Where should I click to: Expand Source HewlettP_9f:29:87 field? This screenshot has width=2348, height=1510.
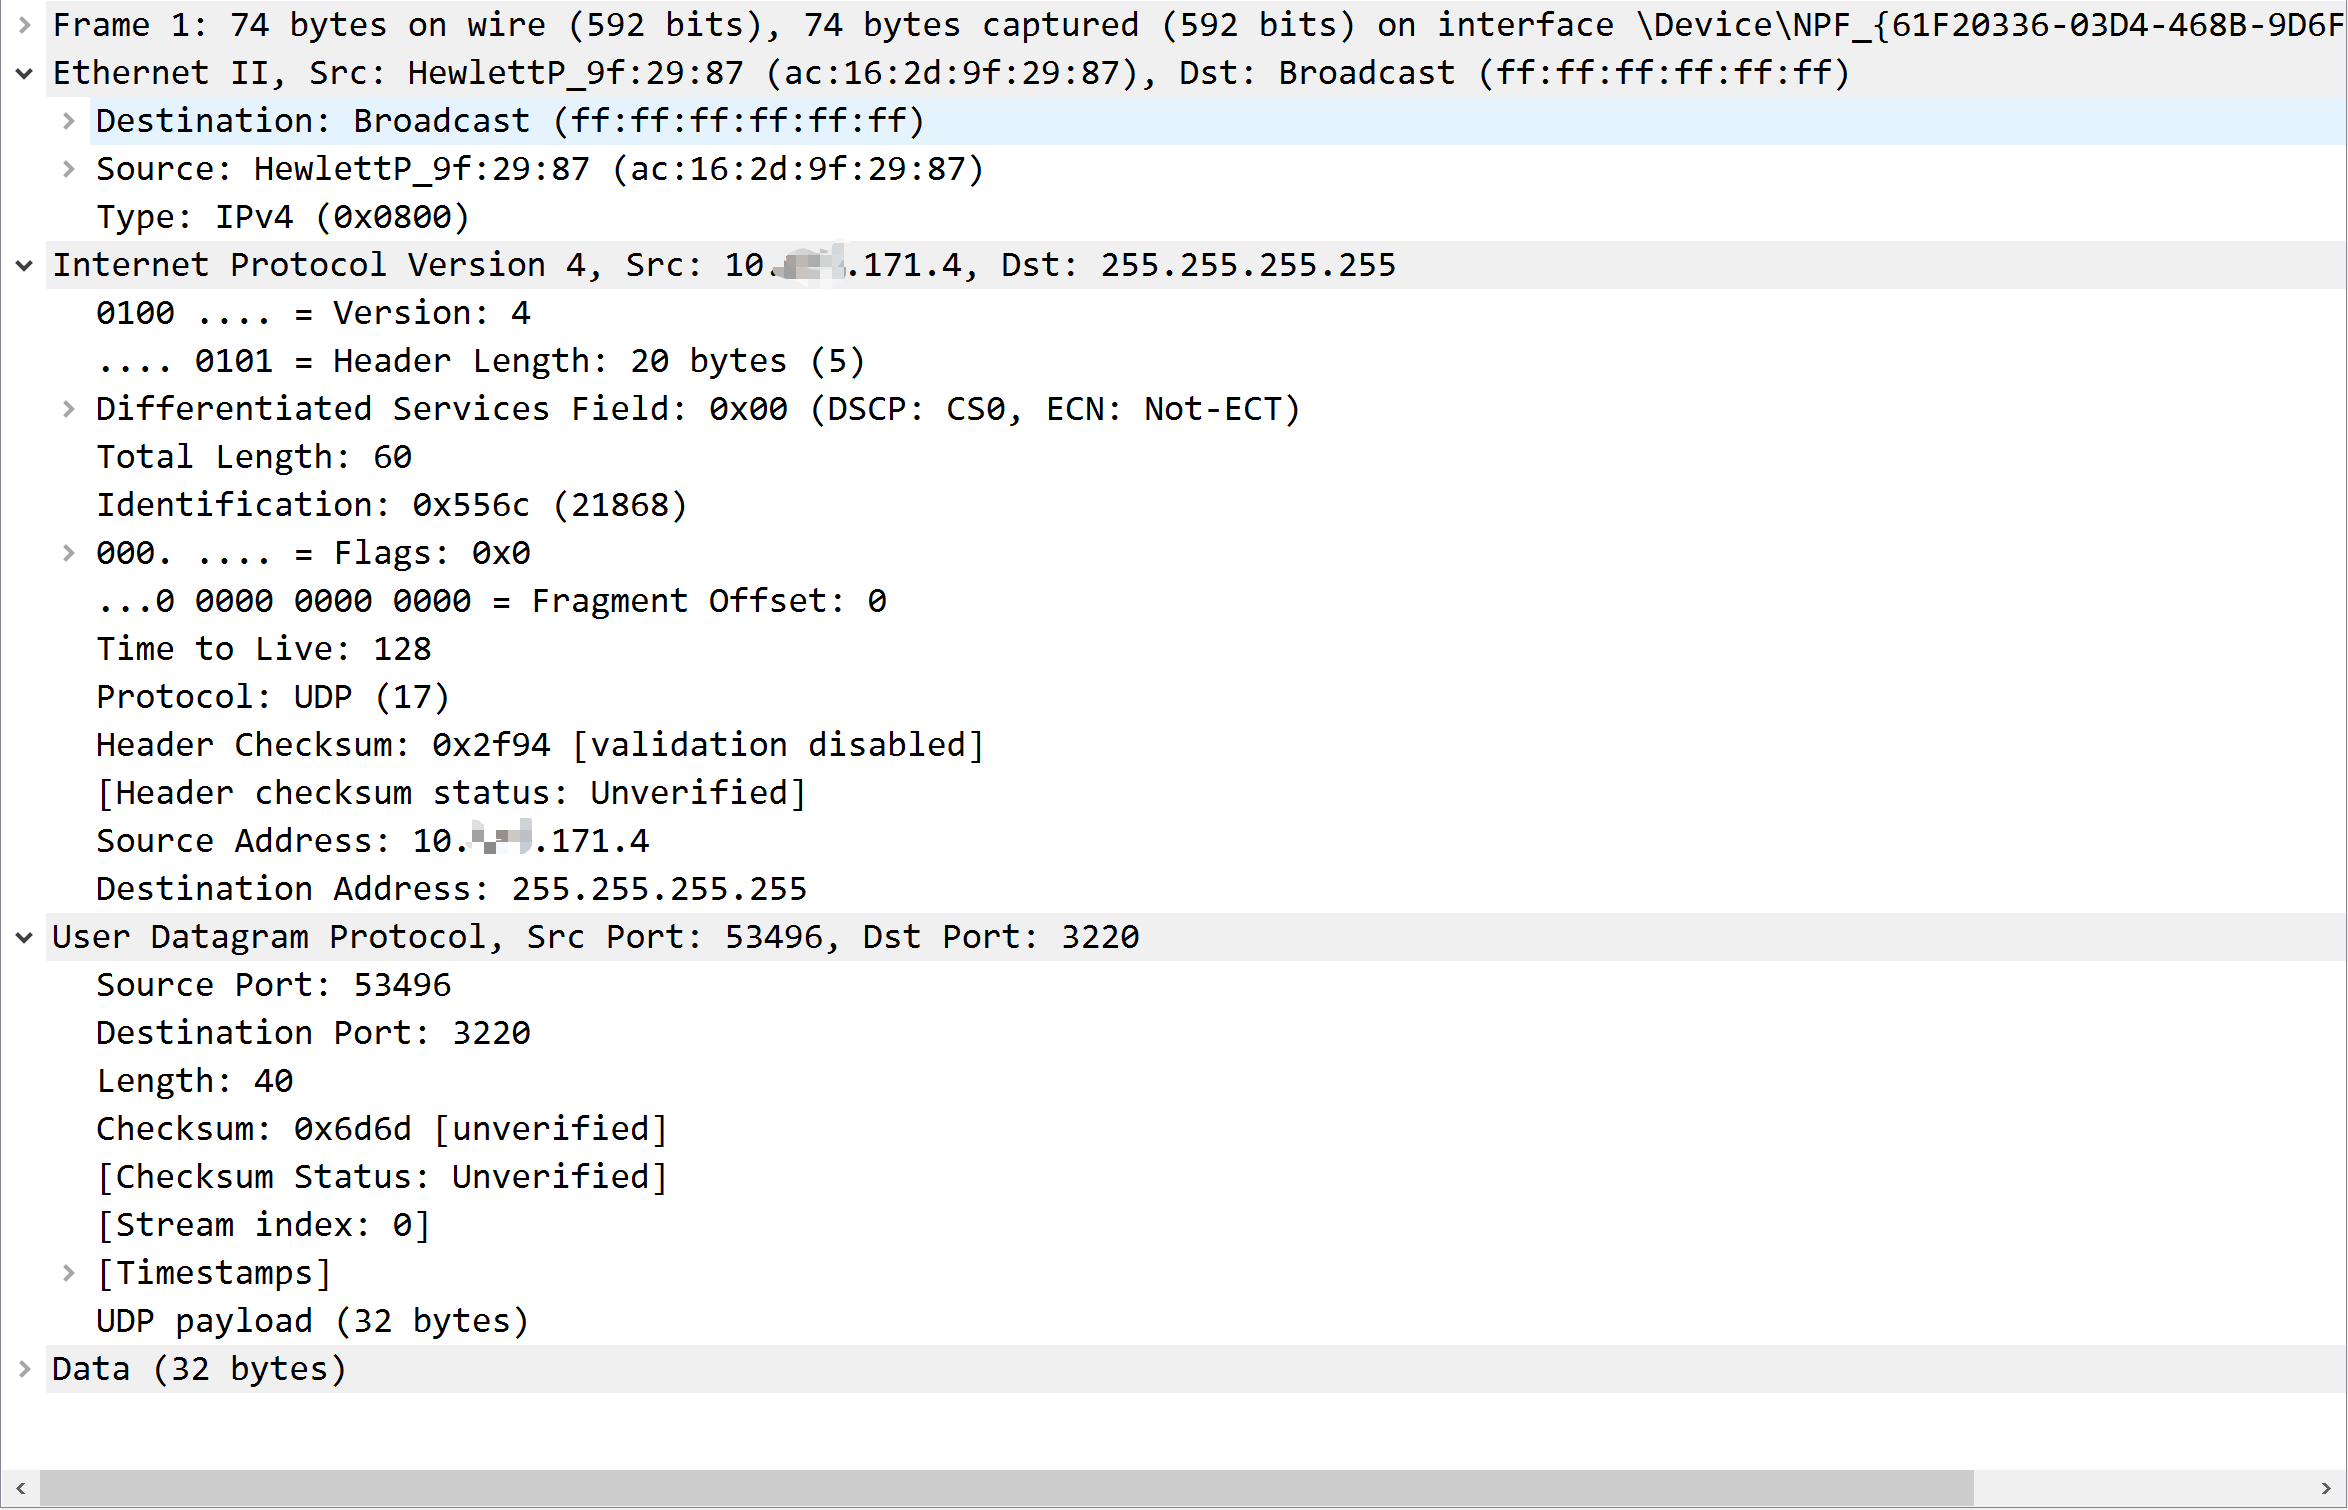[x=68, y=169]
